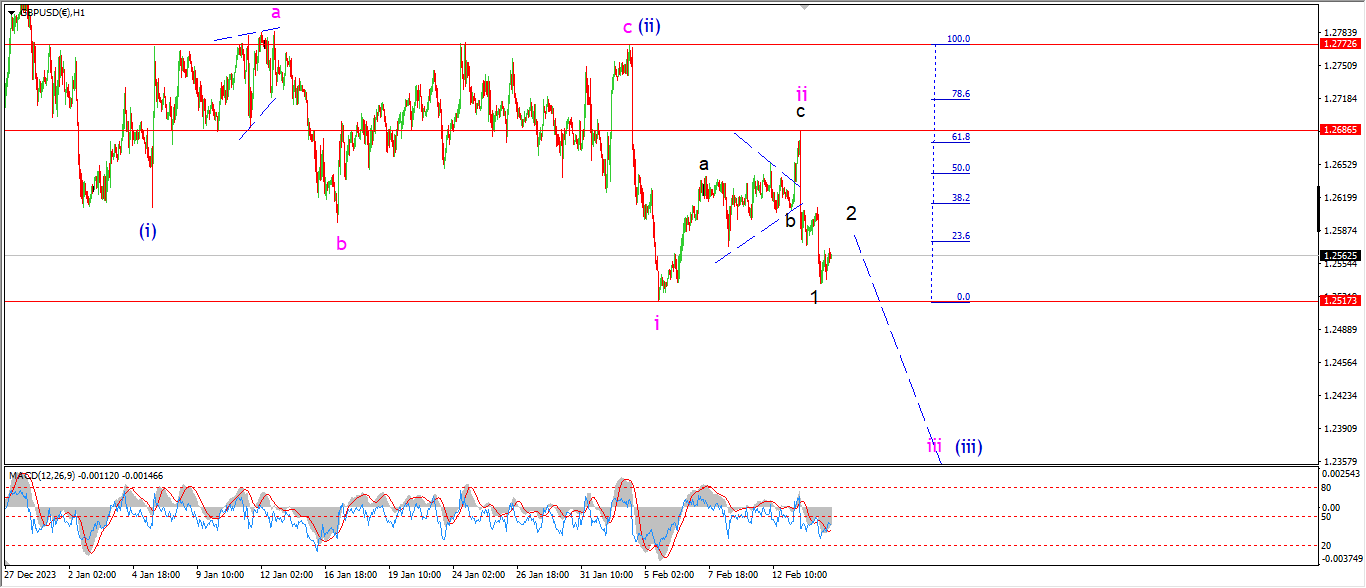
Task: Click the blue (ii) wave label
Action: coord(650,27)
